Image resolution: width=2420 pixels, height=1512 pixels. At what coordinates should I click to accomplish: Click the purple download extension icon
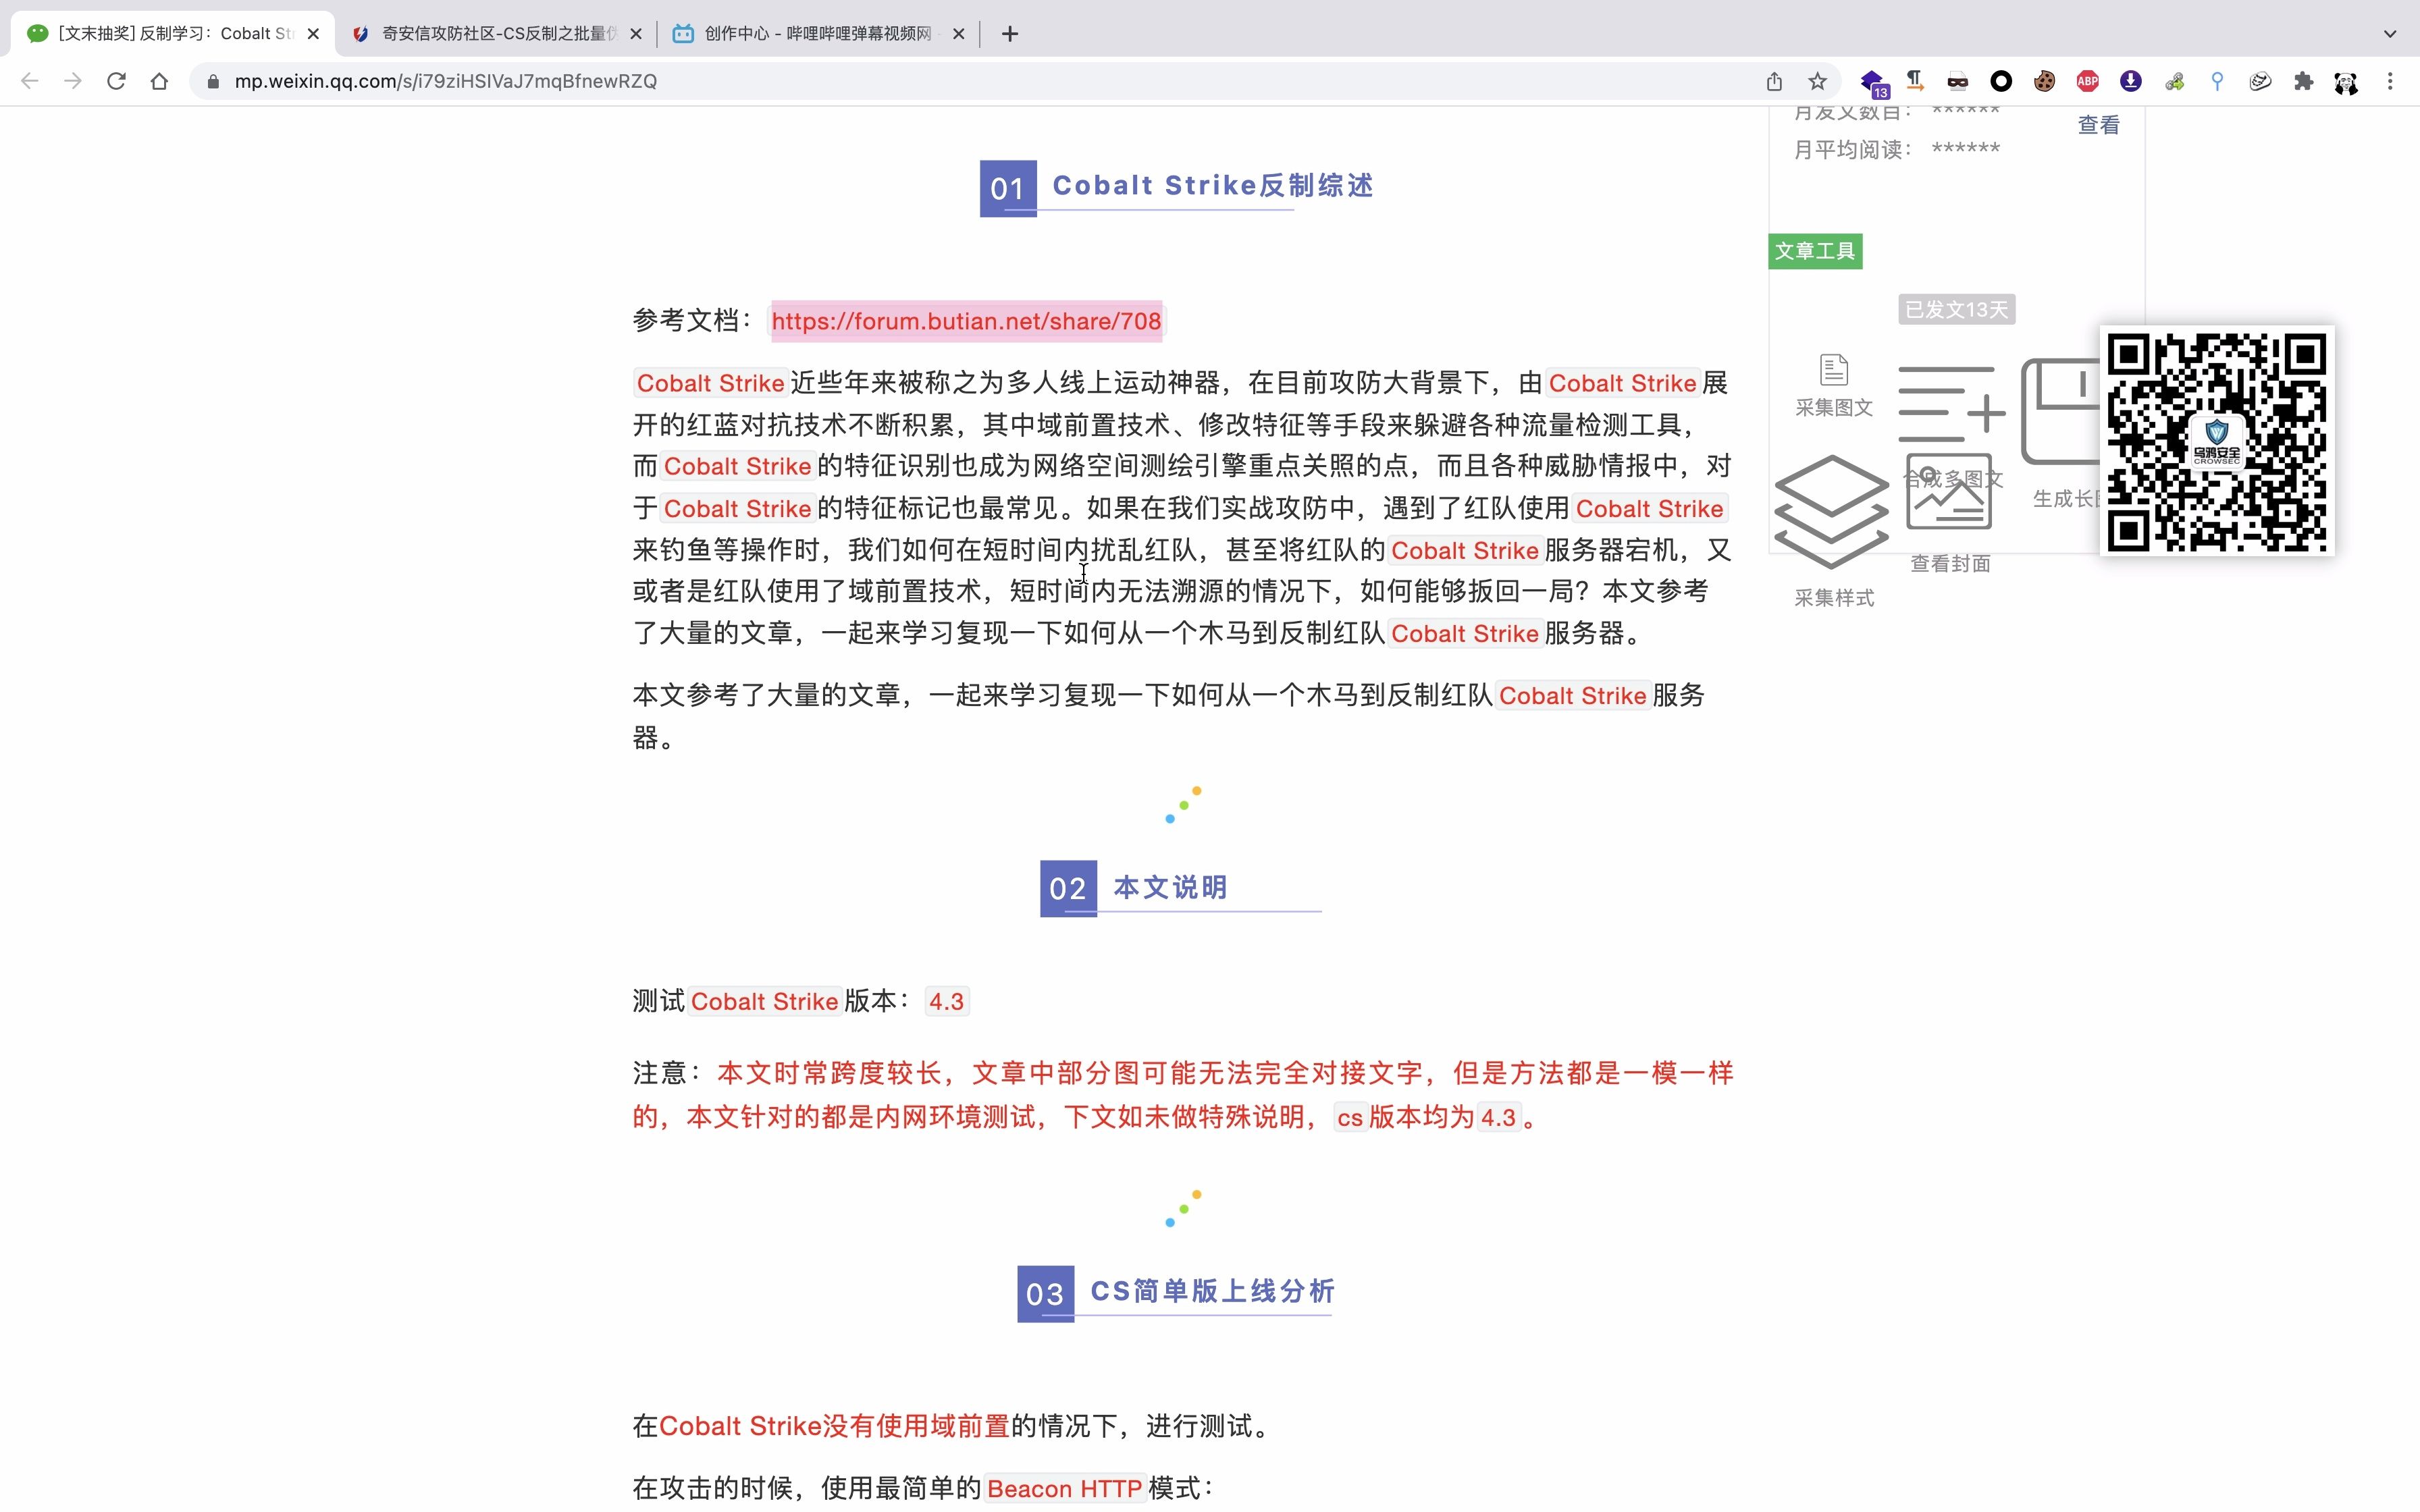[x=2131, y=81]
